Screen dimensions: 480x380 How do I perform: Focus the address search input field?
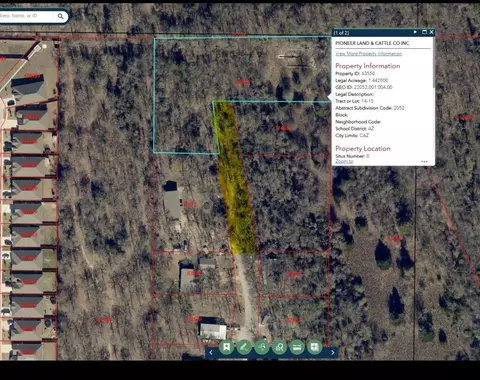click(26, 16)
